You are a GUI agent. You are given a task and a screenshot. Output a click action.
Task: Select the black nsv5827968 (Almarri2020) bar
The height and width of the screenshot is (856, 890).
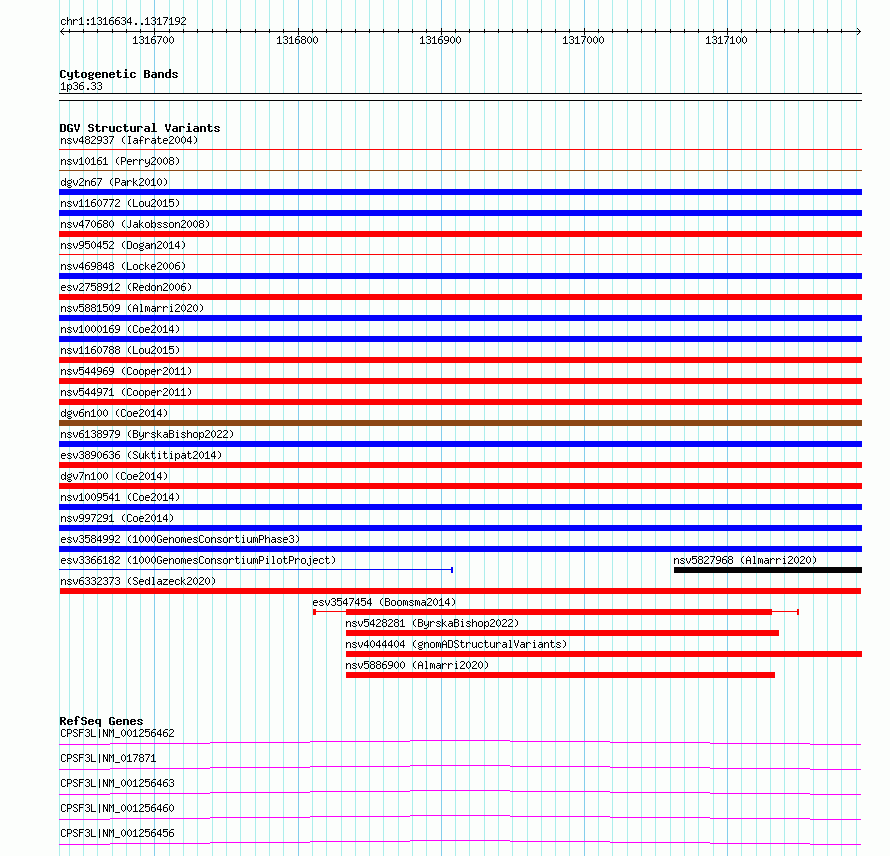(x=768, y=570)
